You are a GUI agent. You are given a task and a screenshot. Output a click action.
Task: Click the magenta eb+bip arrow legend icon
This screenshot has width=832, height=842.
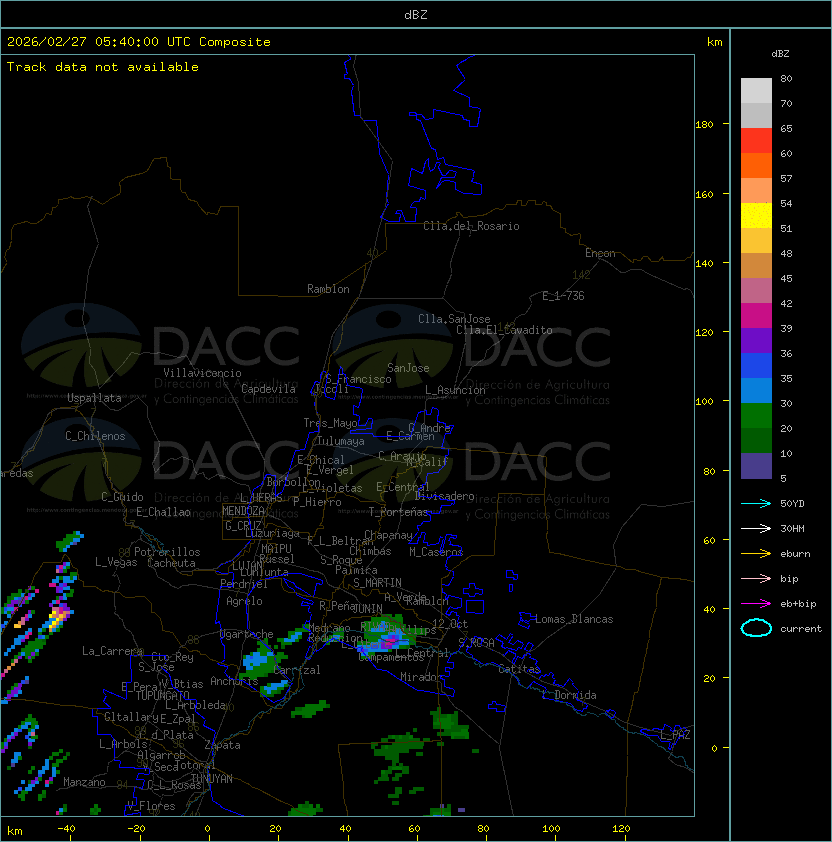(756, 604)
